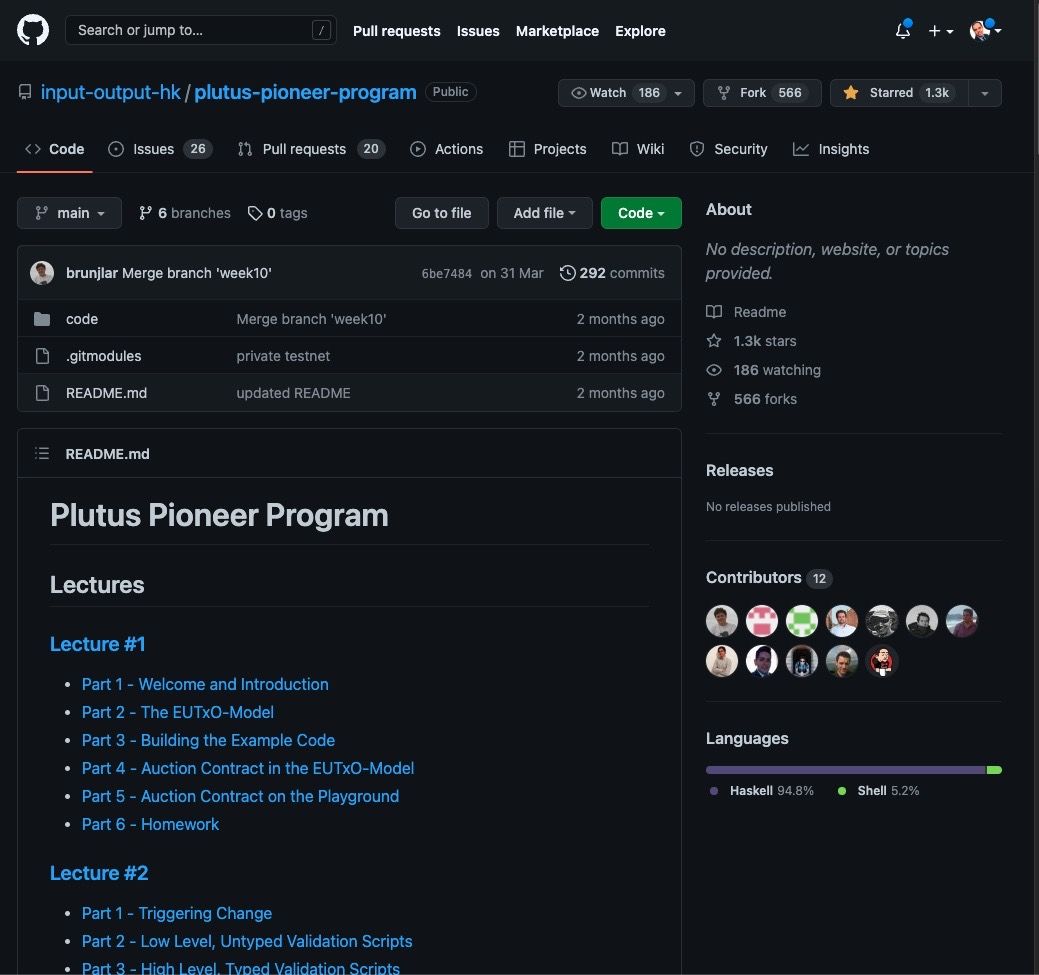The height and width of the screenshot is (975, 1039).
Task: Open the Lecture #1 heading link
Action: tap(97, 644)
